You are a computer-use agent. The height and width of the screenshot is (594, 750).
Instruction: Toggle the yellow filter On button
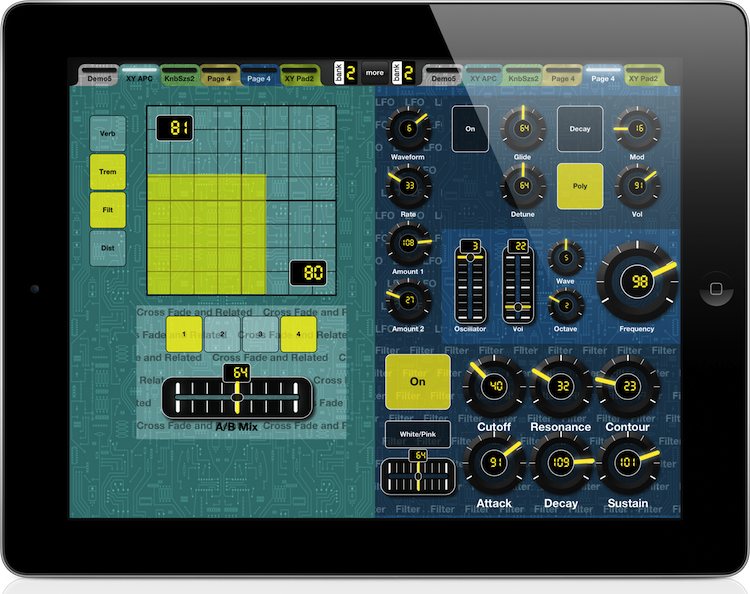click(x=418, y=382)
